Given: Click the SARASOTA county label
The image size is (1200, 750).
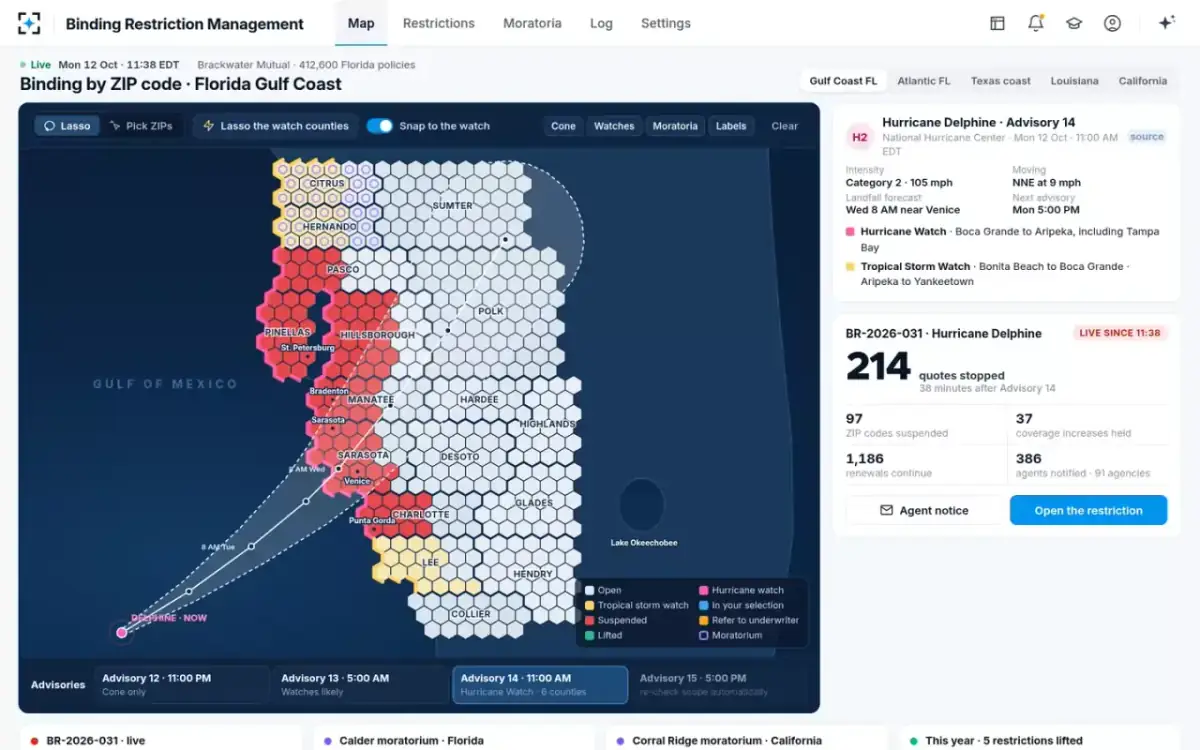Looking at the screenshot, I should pyautogui.click(x=363, y=455).
